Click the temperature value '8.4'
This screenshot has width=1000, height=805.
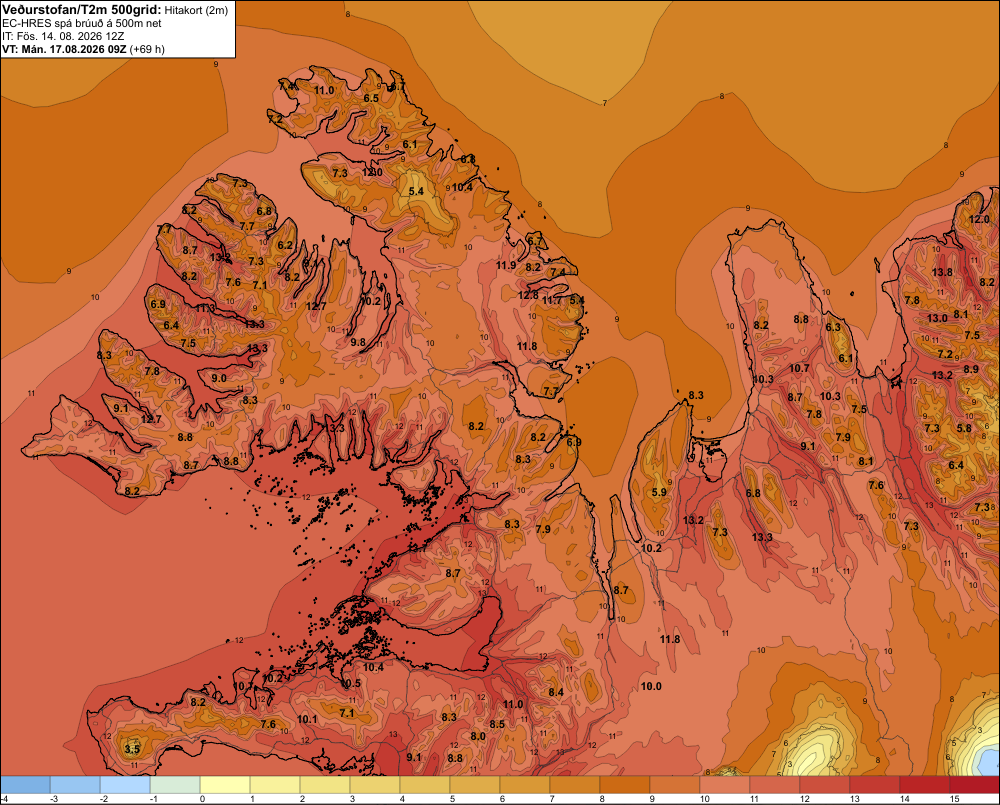[556, 692]
